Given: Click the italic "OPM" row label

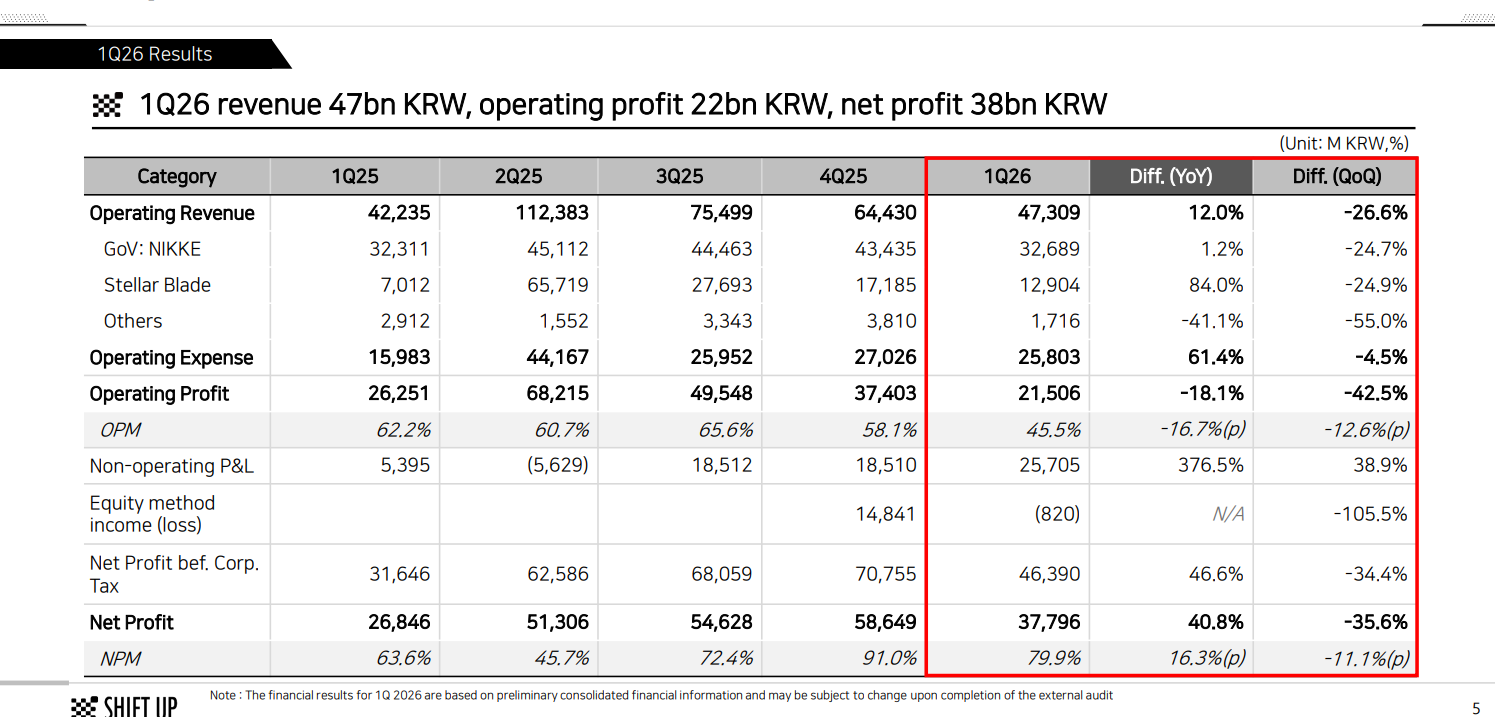Looking at the screenshot, I should pos(120,430).
